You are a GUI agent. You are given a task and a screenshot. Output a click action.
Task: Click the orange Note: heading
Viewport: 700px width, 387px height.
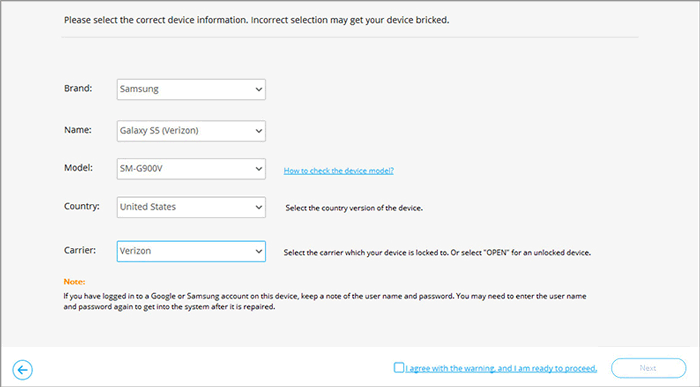[74, 282]
